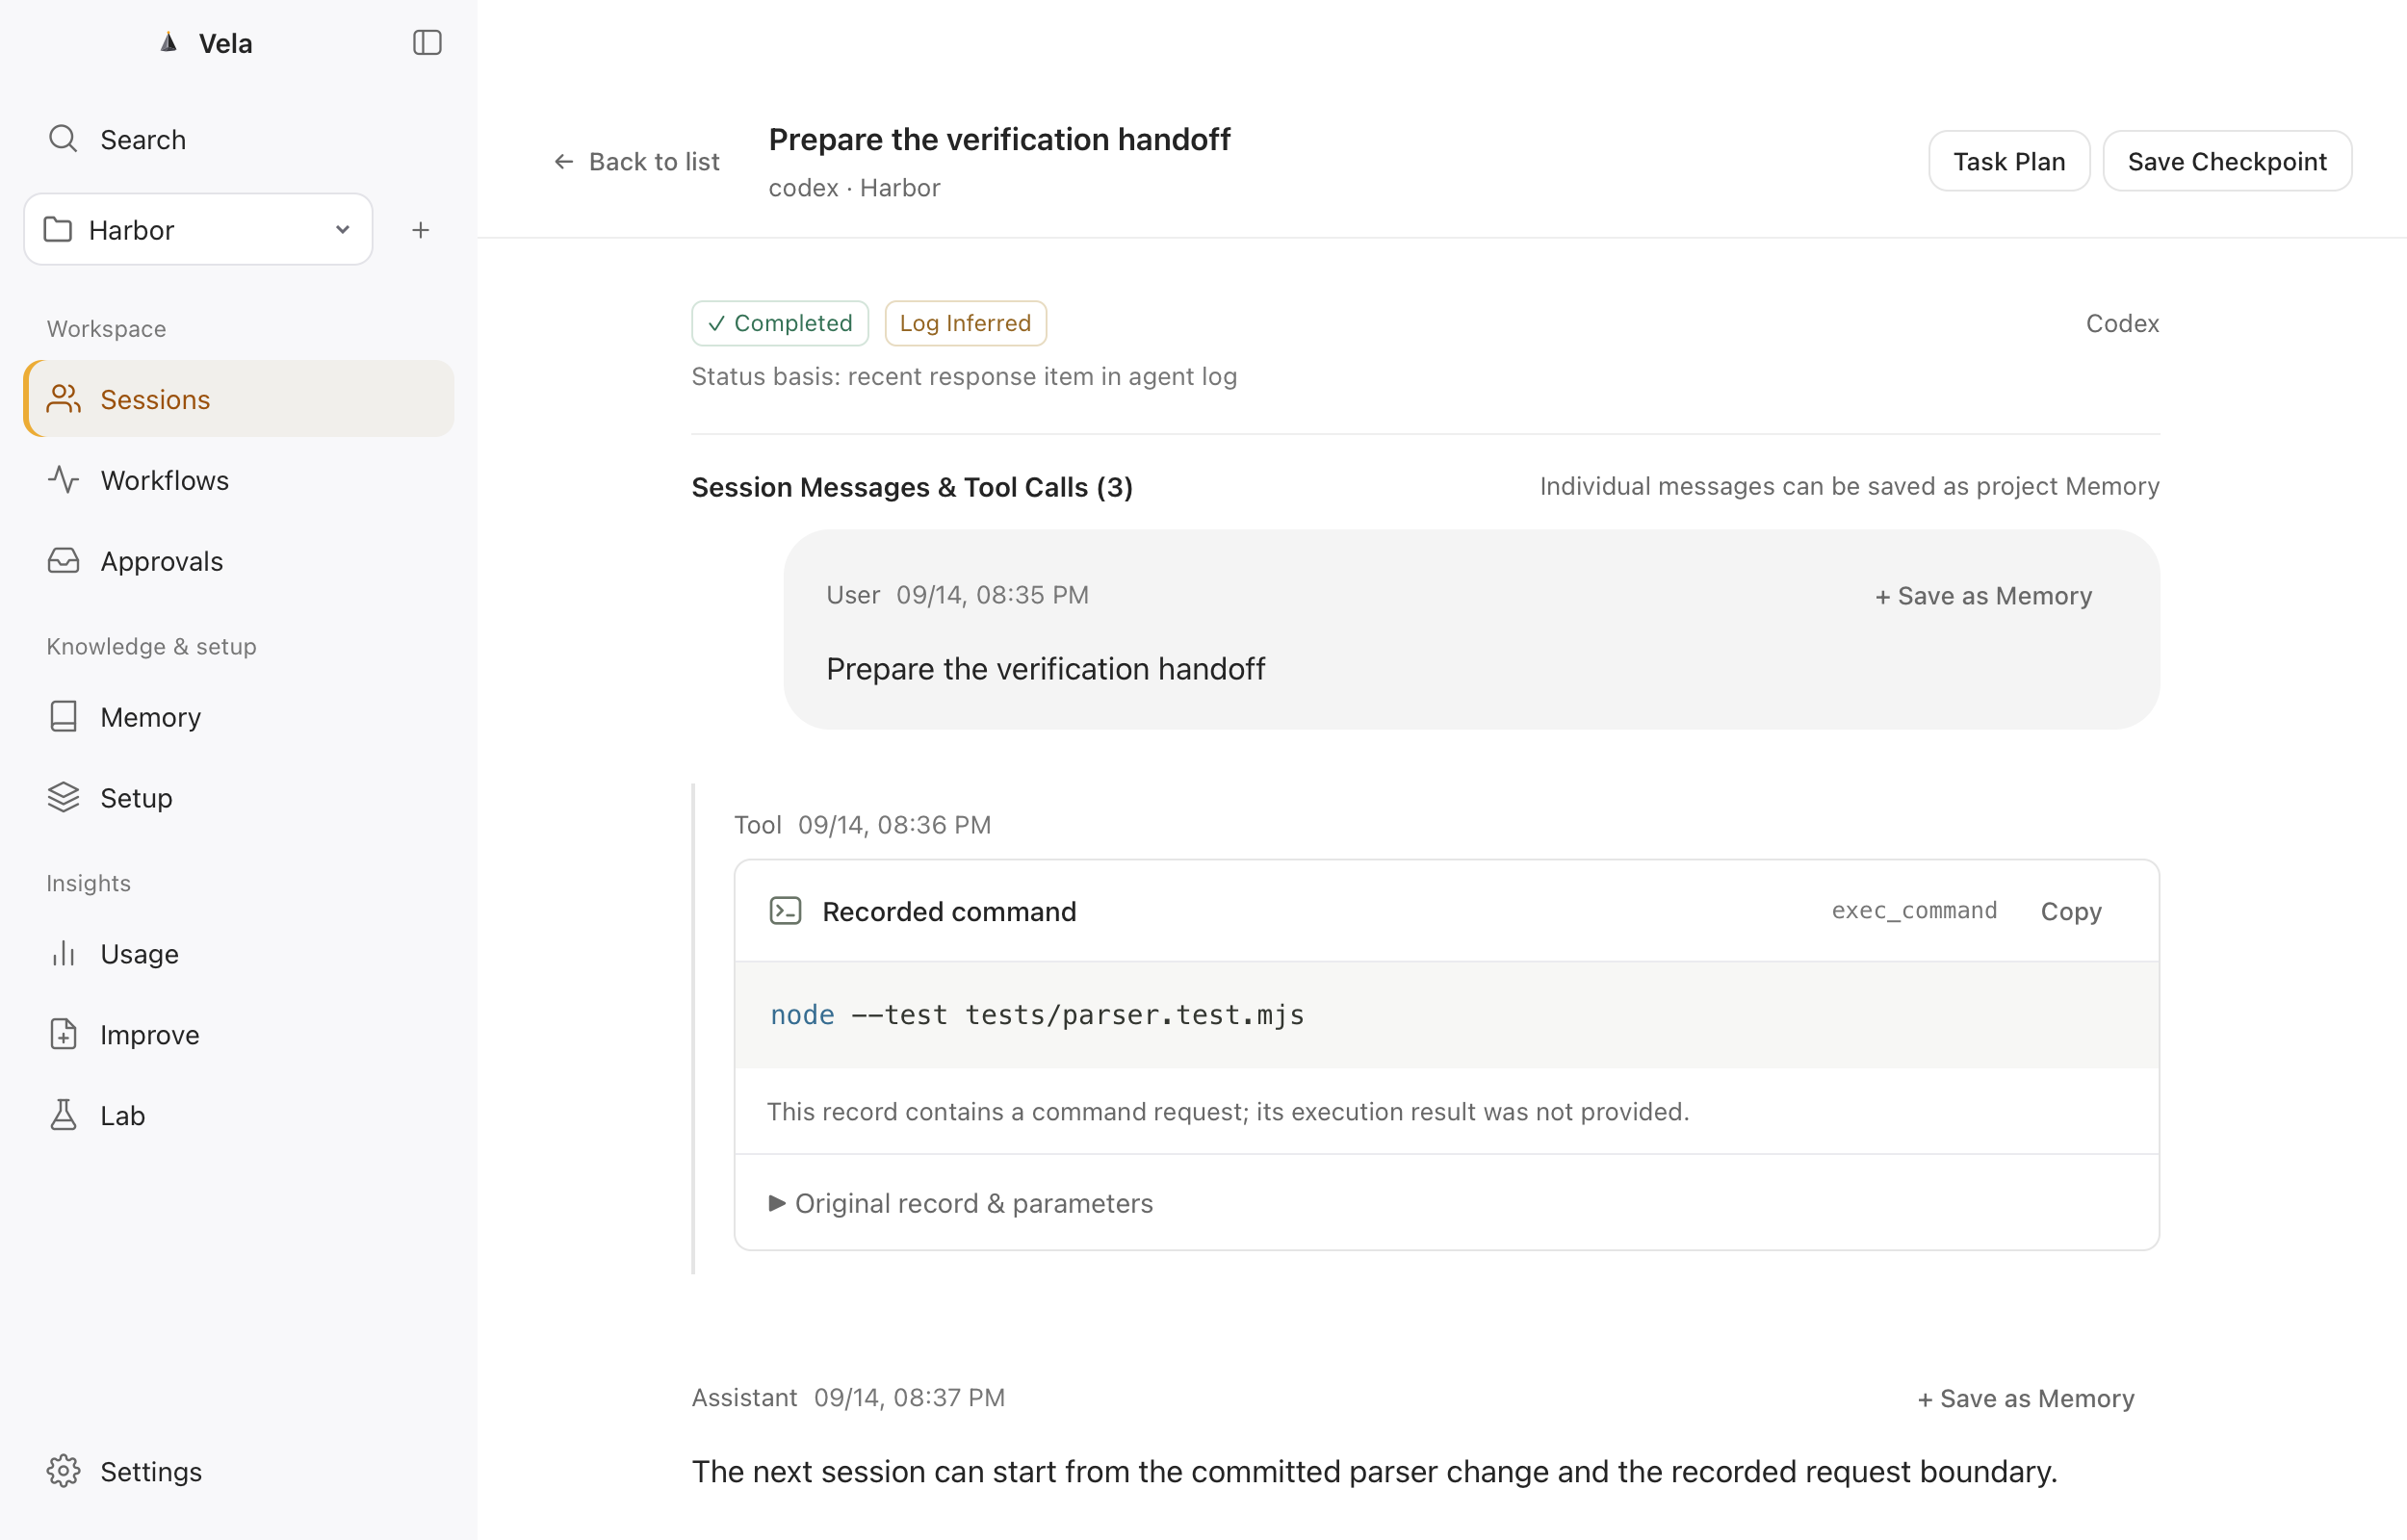Screen dimensions: 2407x1540
Task: Click the Memory book icon
Action: point(64,717)
